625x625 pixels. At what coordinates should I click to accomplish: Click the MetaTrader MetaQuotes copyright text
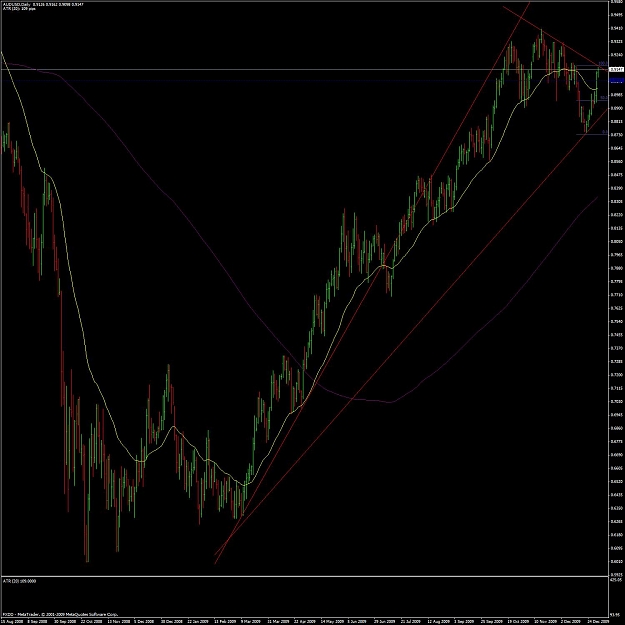click(60, 614)
